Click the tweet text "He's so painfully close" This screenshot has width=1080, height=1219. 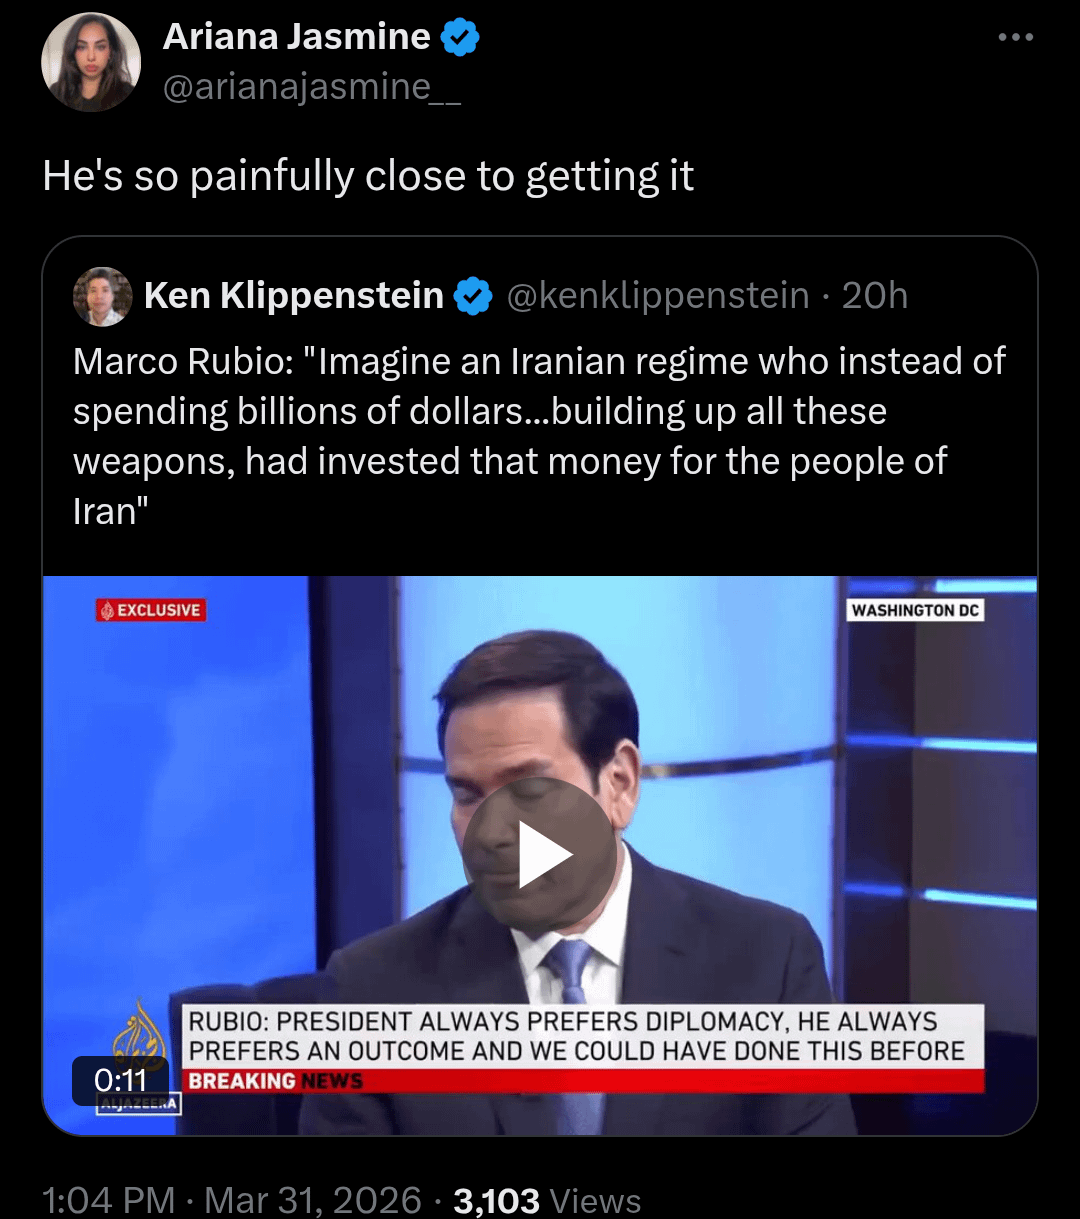pos(368,176)
